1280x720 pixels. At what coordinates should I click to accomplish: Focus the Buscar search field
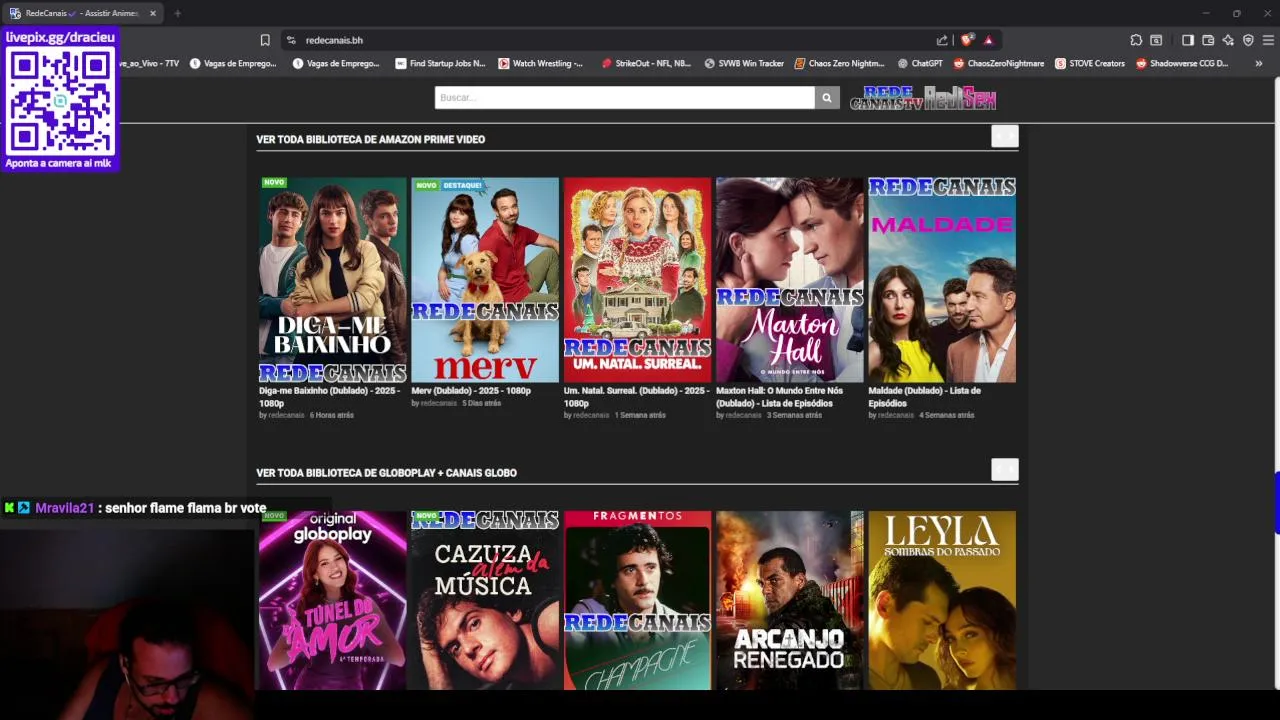[624, 97]
